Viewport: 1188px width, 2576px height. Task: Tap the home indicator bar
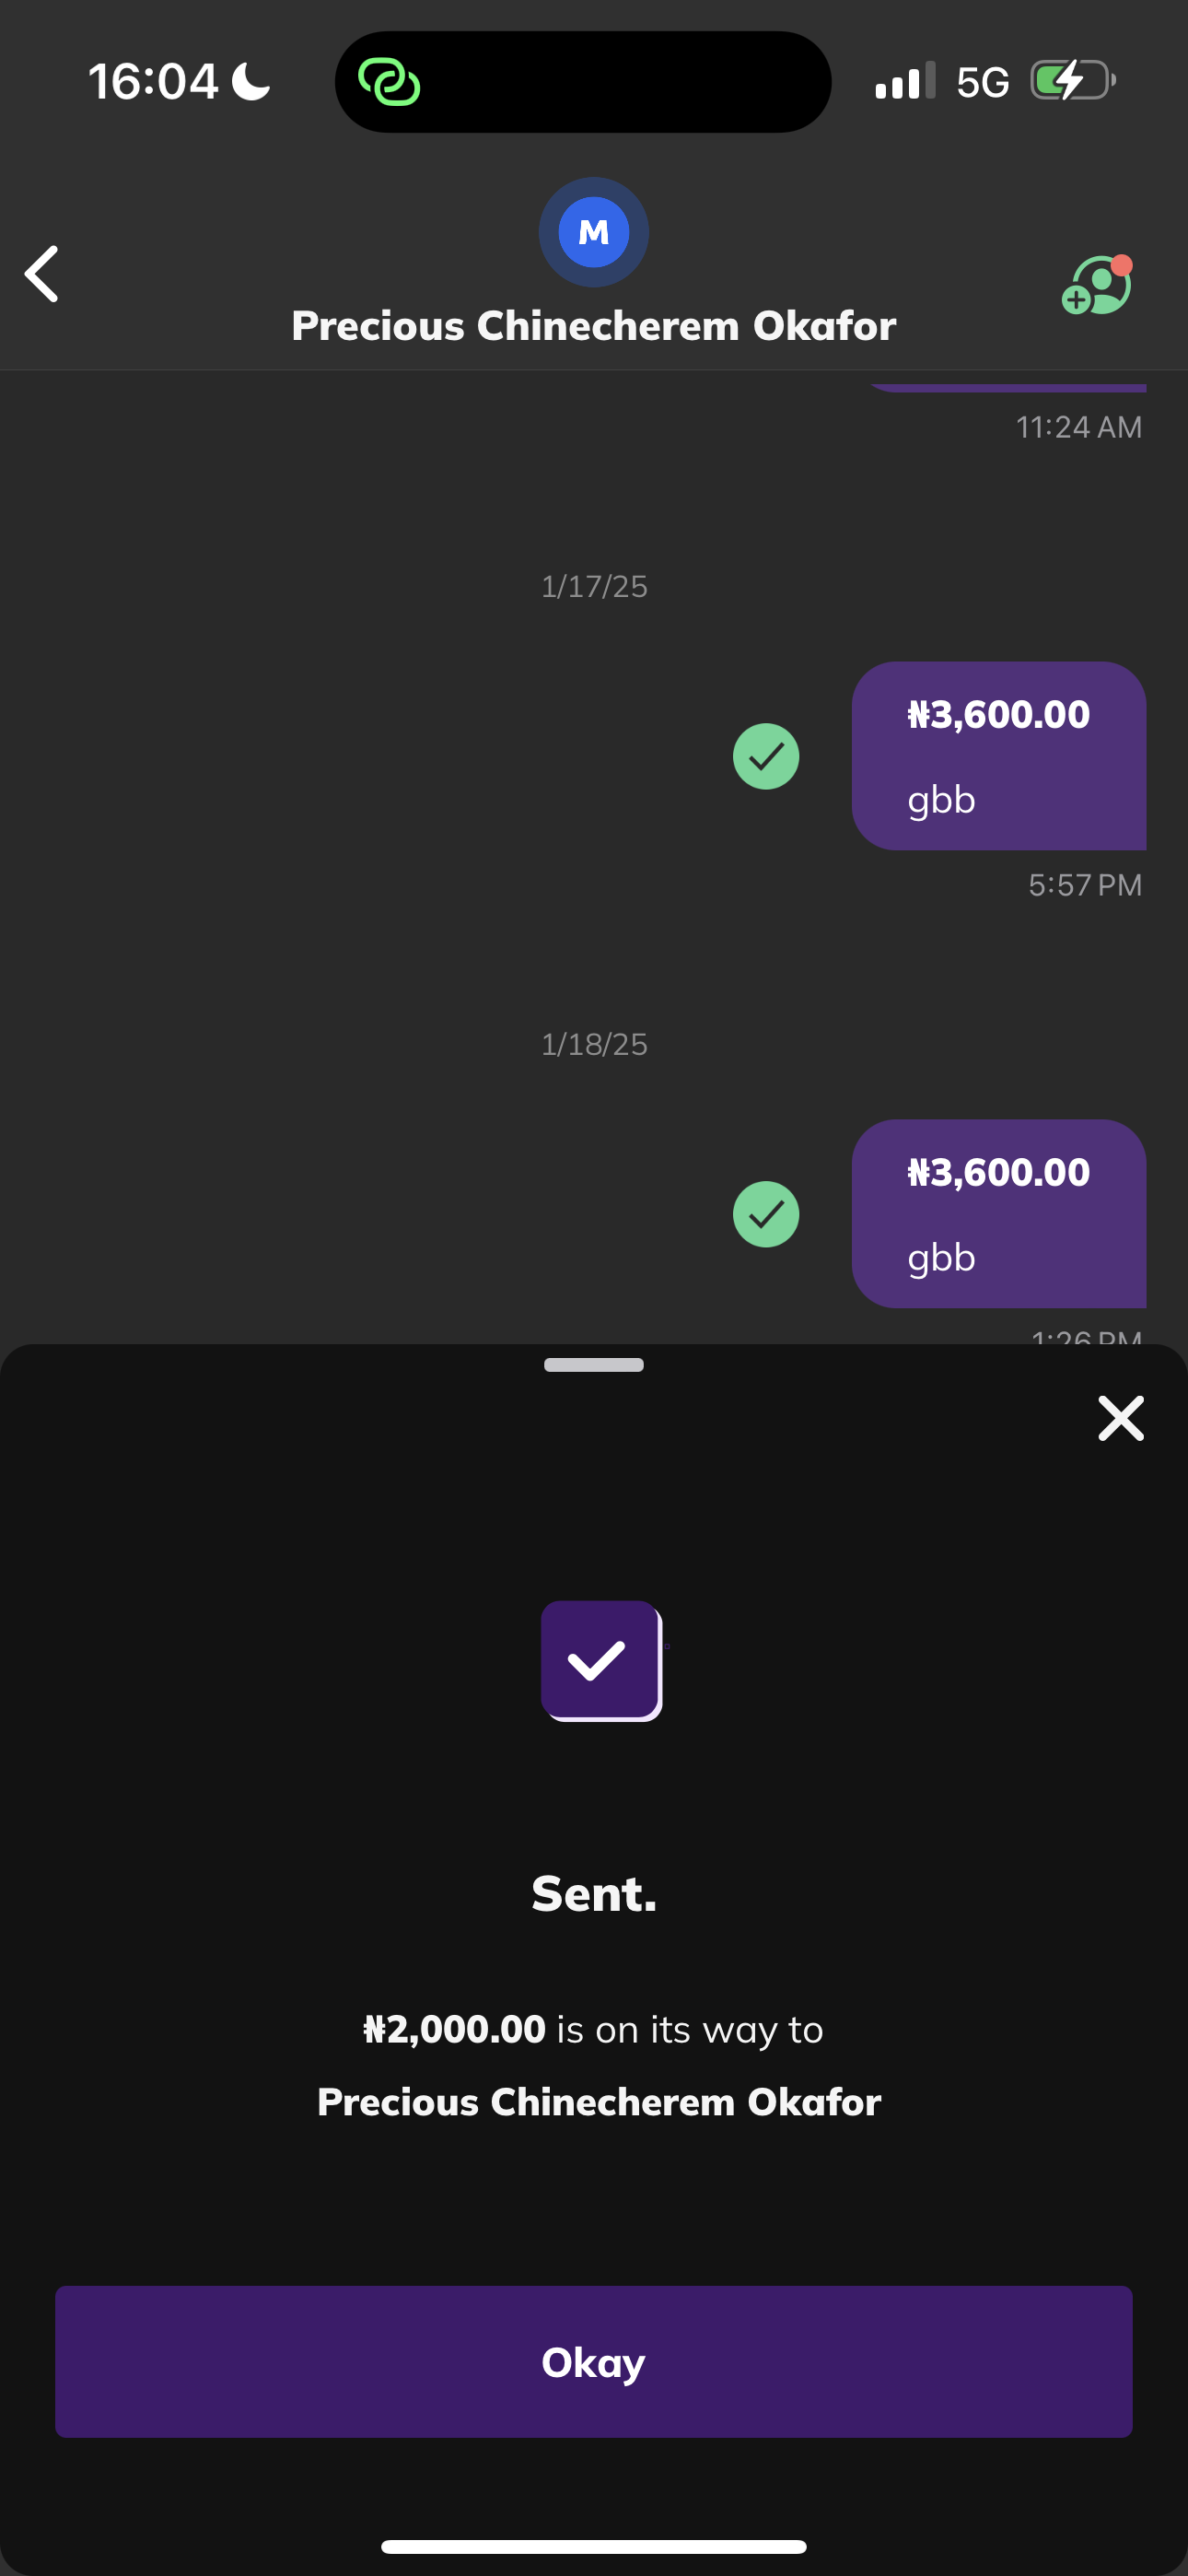tap(594, 2546)
